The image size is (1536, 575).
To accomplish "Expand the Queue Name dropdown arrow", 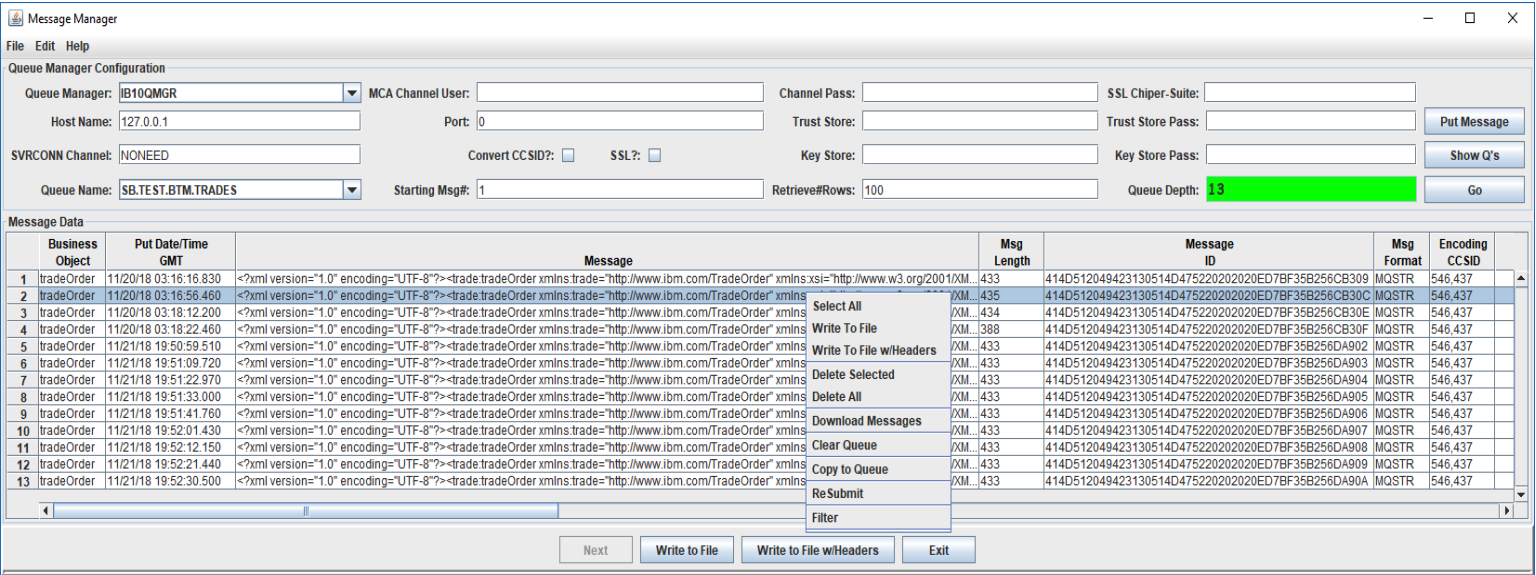I will click(352, 189).
